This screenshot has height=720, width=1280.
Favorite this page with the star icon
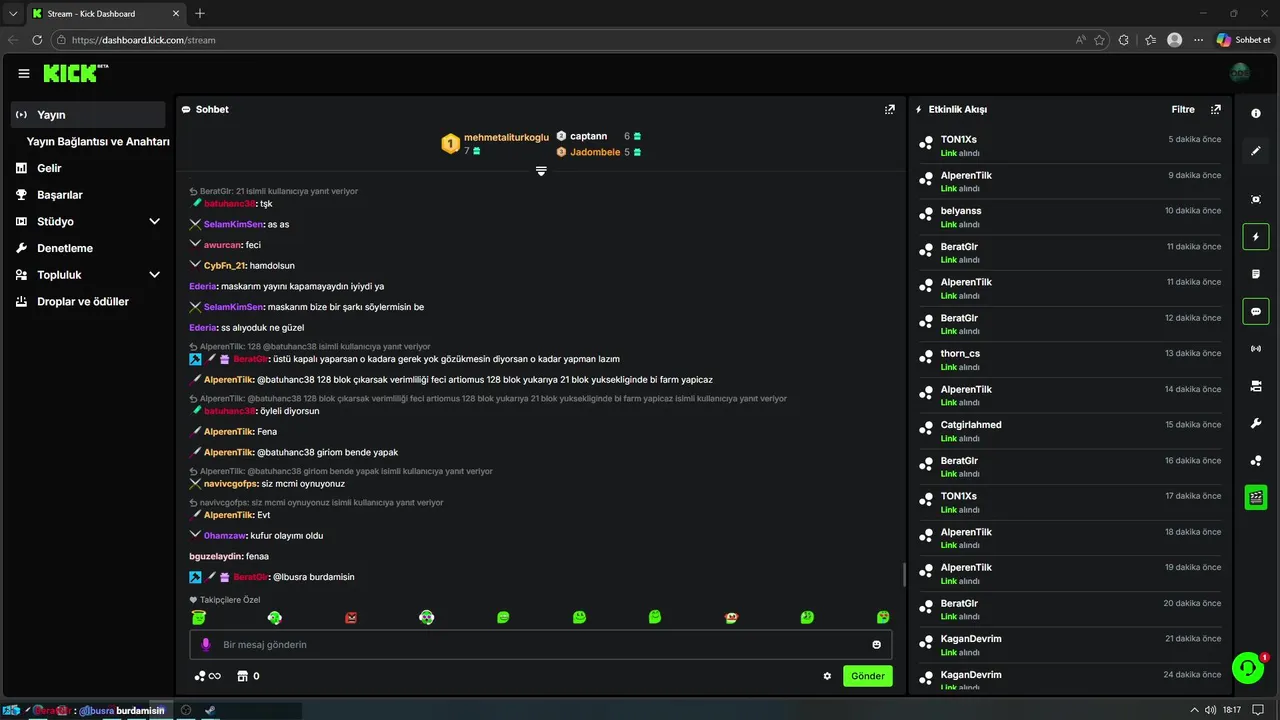[x=1100, y=40]
